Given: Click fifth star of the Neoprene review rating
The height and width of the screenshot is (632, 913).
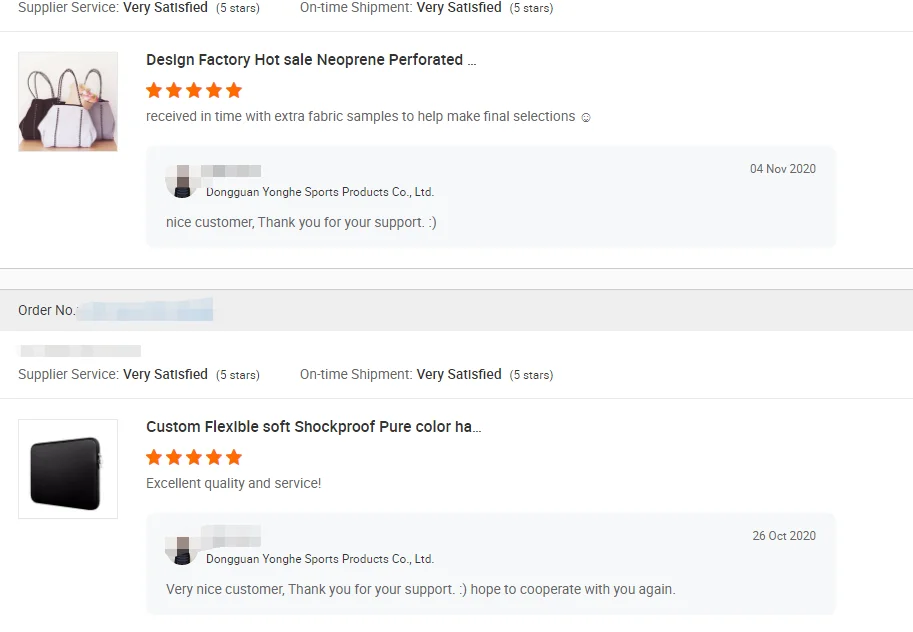Looking at the screenshot, I should click(234, 91).
